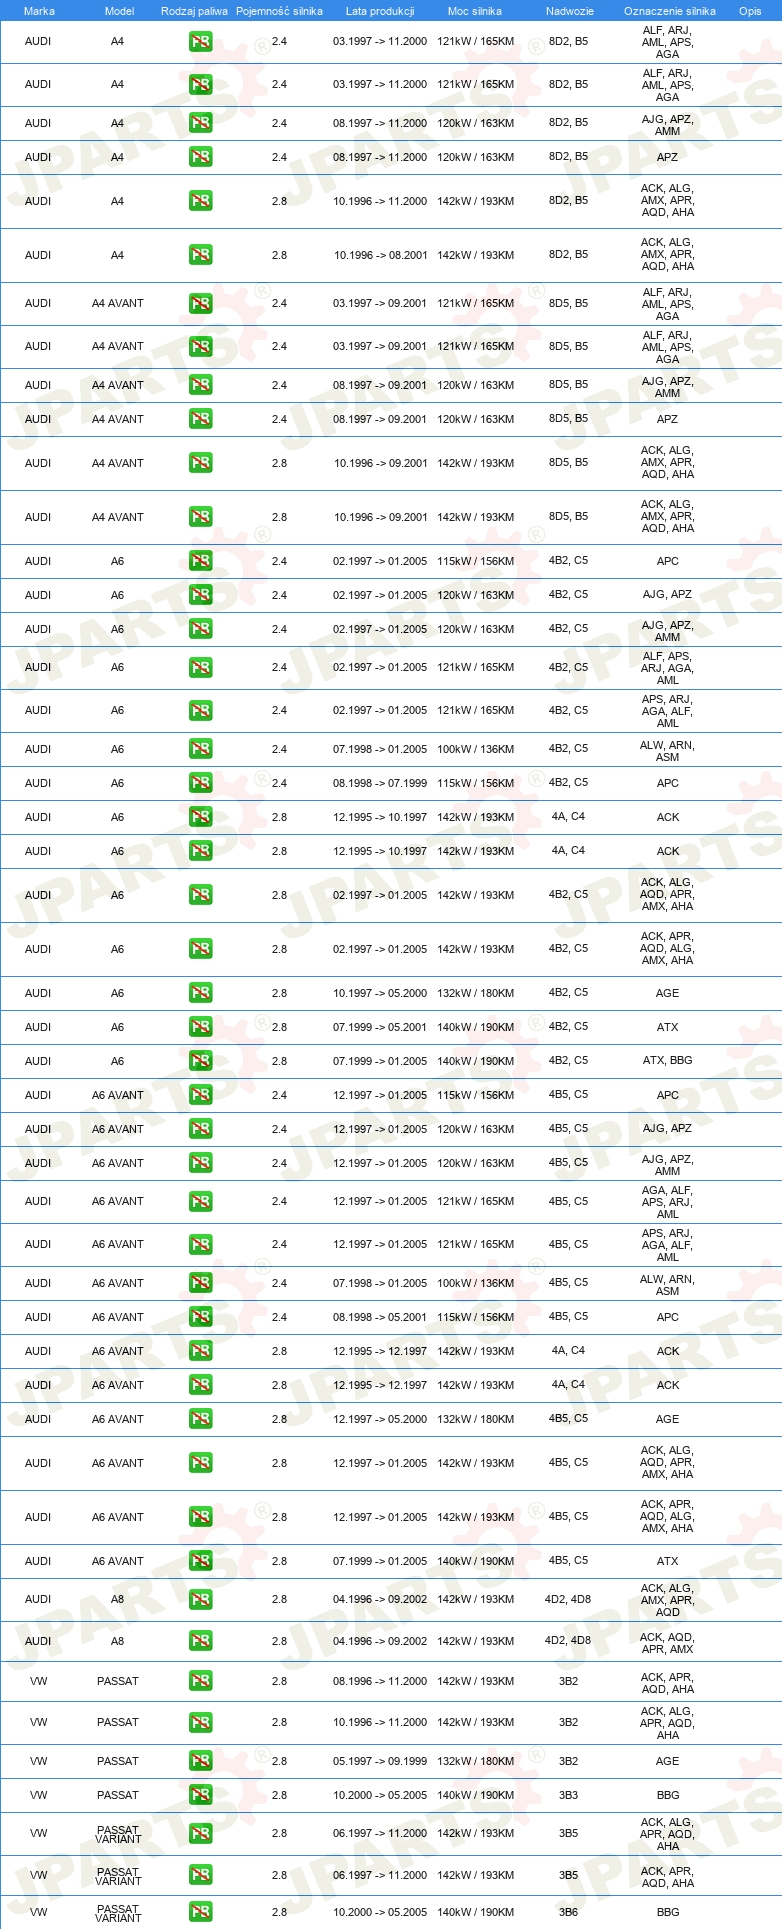The image size is (782, 1929).
Task: Click petrol icon in A6 row with ATX, BBG engines
Action: (201, 1061)
